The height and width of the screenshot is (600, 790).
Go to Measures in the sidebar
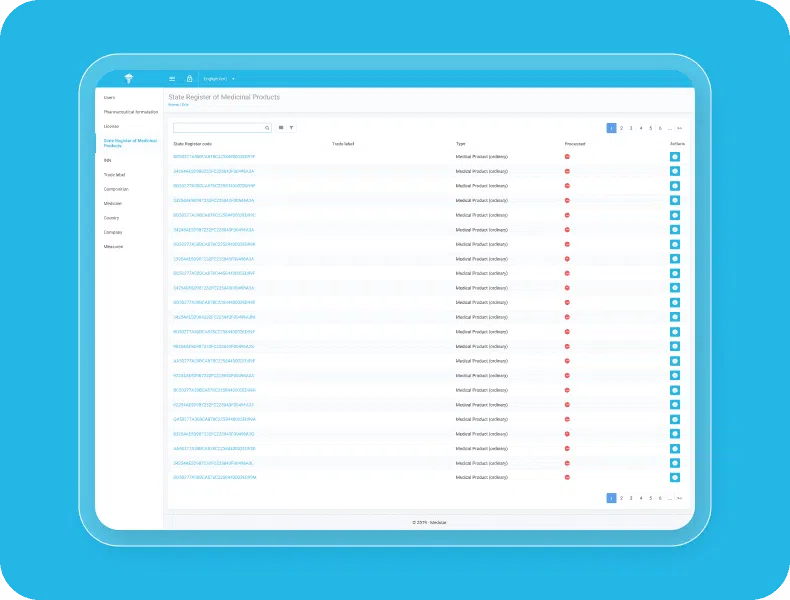click(113, 247)
